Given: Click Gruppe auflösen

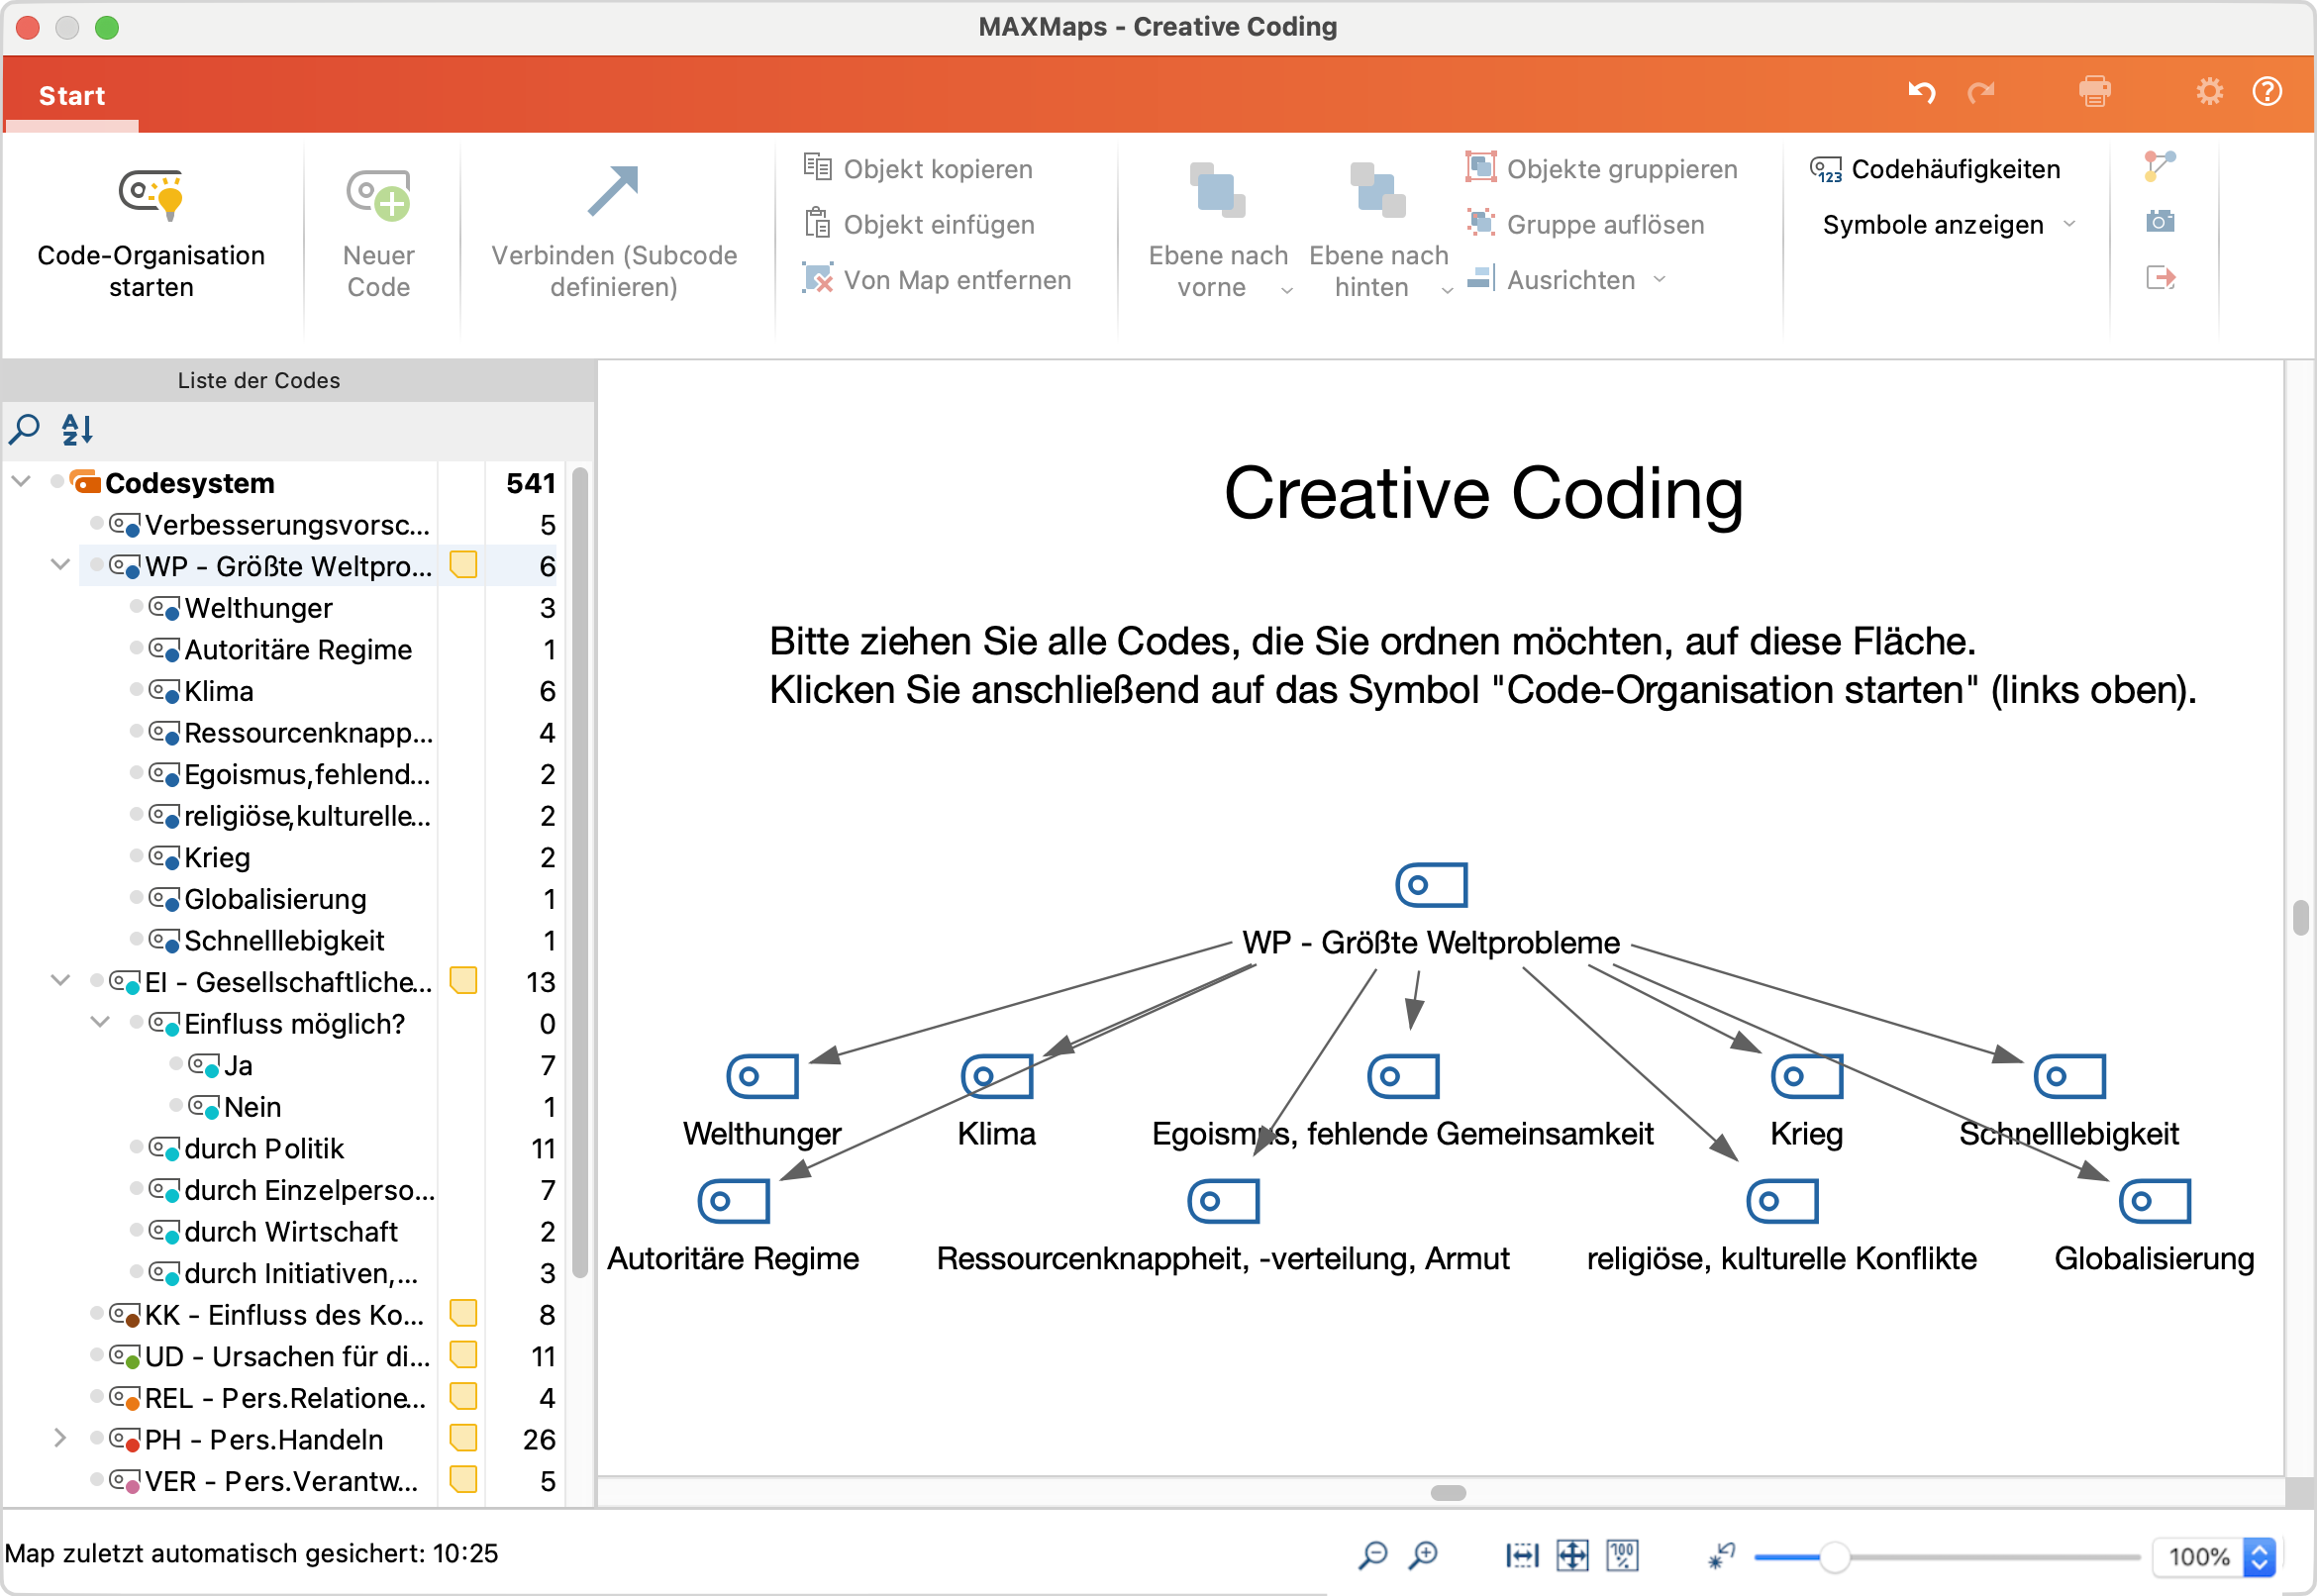Looking at the screenshot, I should tap(1585, 224).
